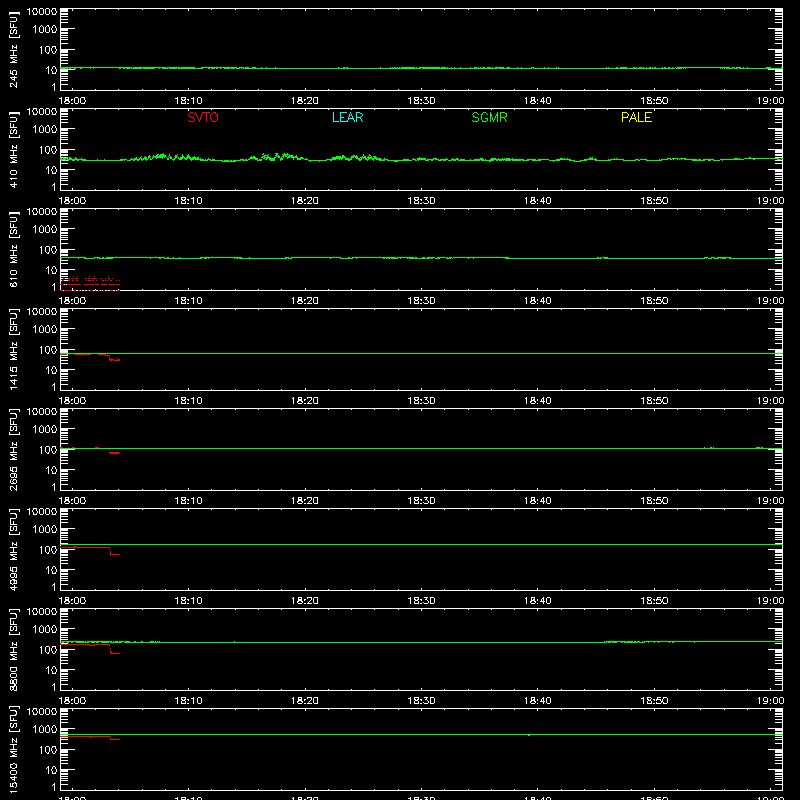Click 19:00 label under the 610 MHz plot

point(770,301)
